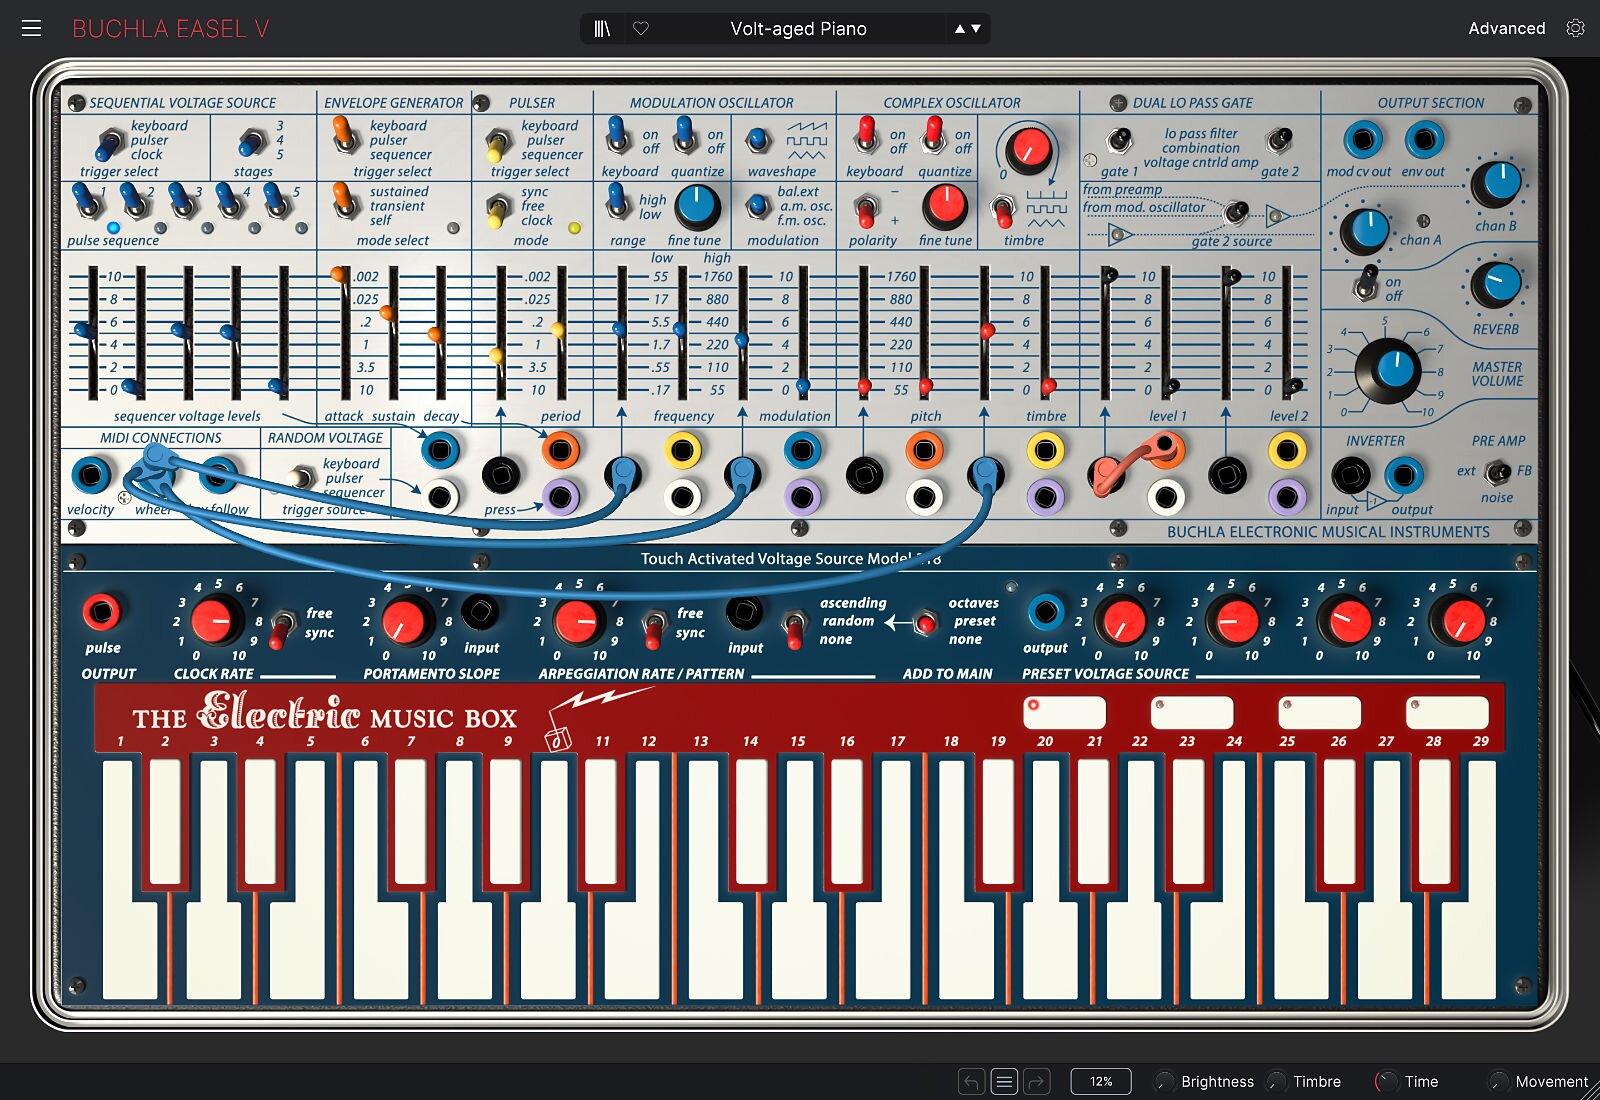Select previous preset with up arrow
1600x1100 pixels.
click(960, 28)
